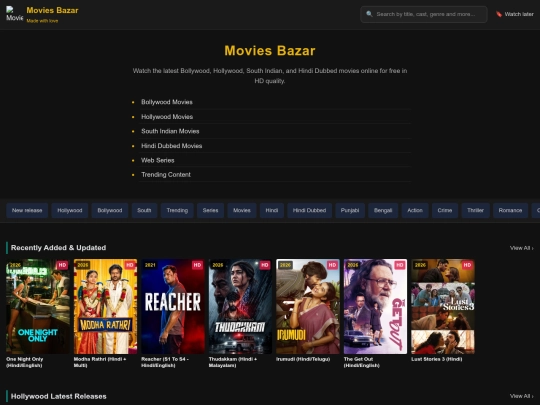Image resolution: width=540 pixels, height=405 pixels.
Task: Click the Modha Rathri (Hindi + Multi) title
Action: pyautogui.click(x=100, y=362)
